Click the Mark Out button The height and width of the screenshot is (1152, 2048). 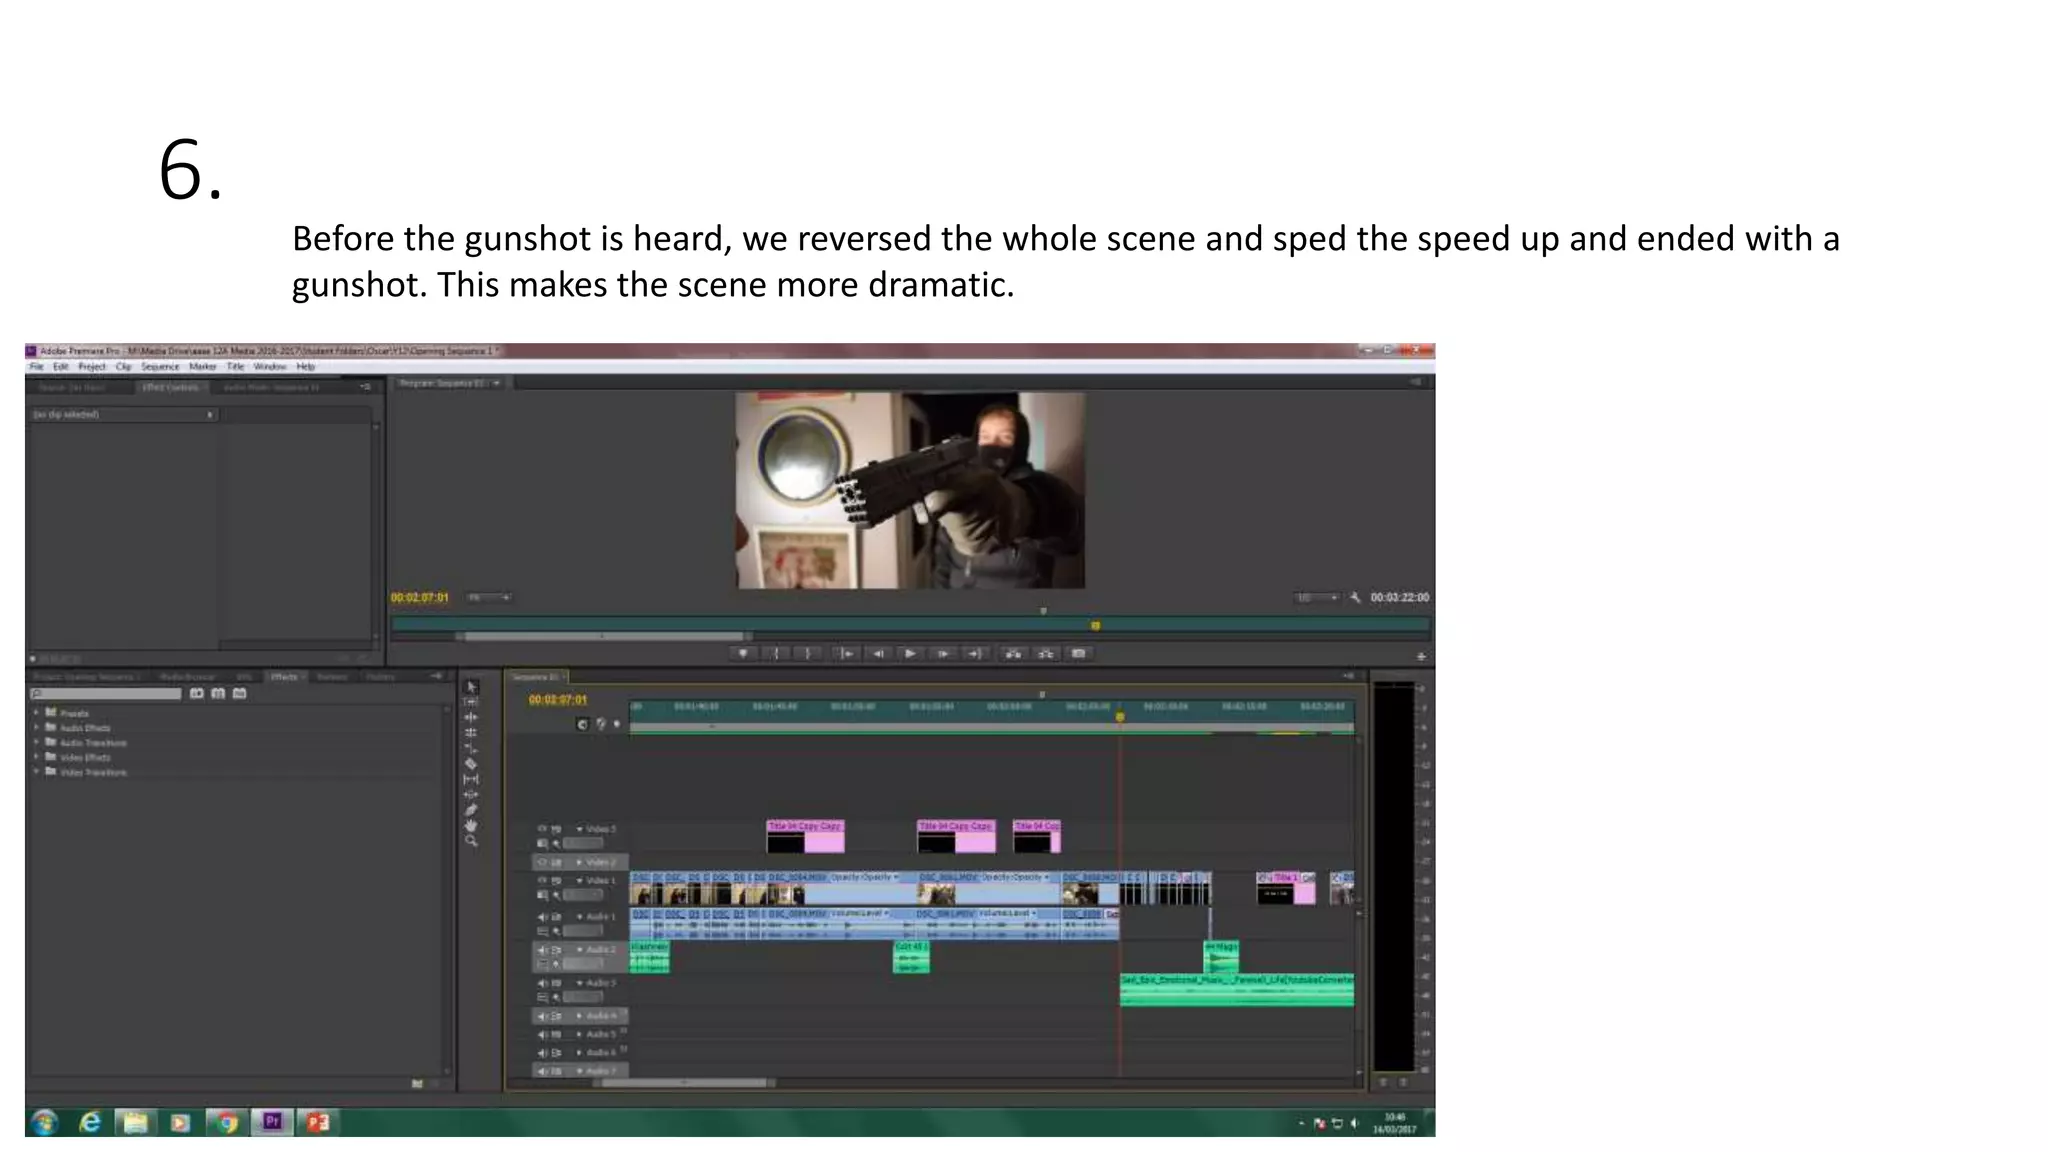point(808,654)
